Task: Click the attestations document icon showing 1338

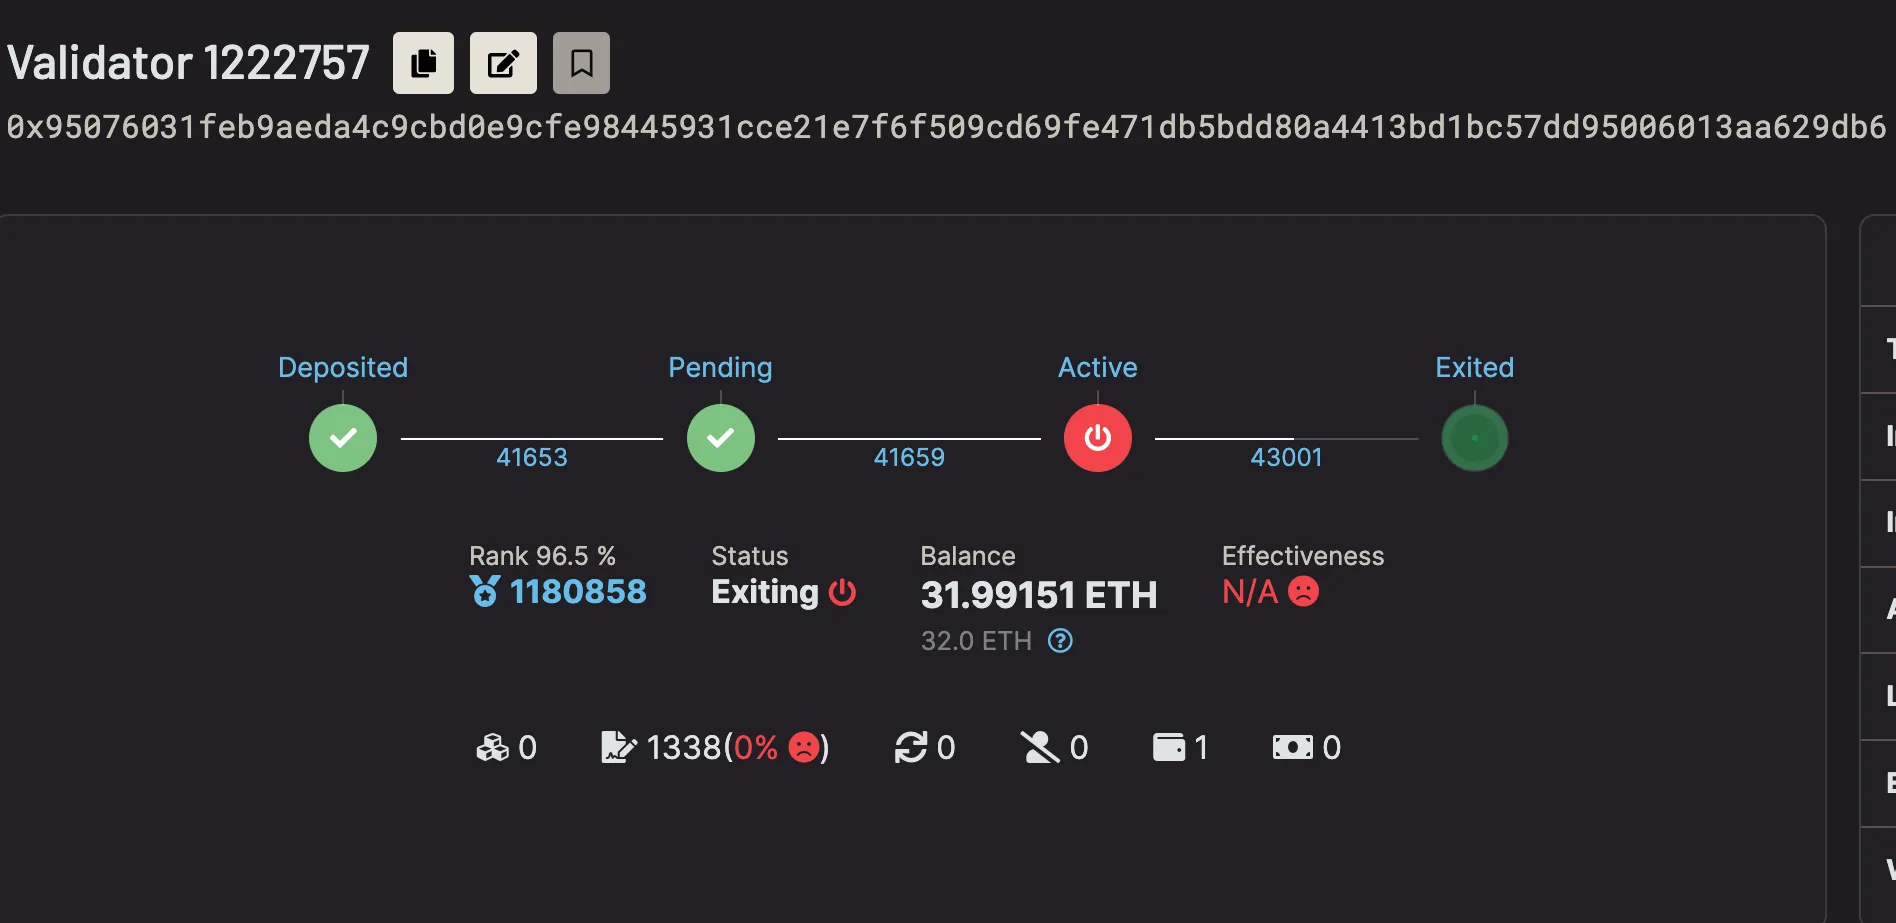Action: (x=619, y=745)
